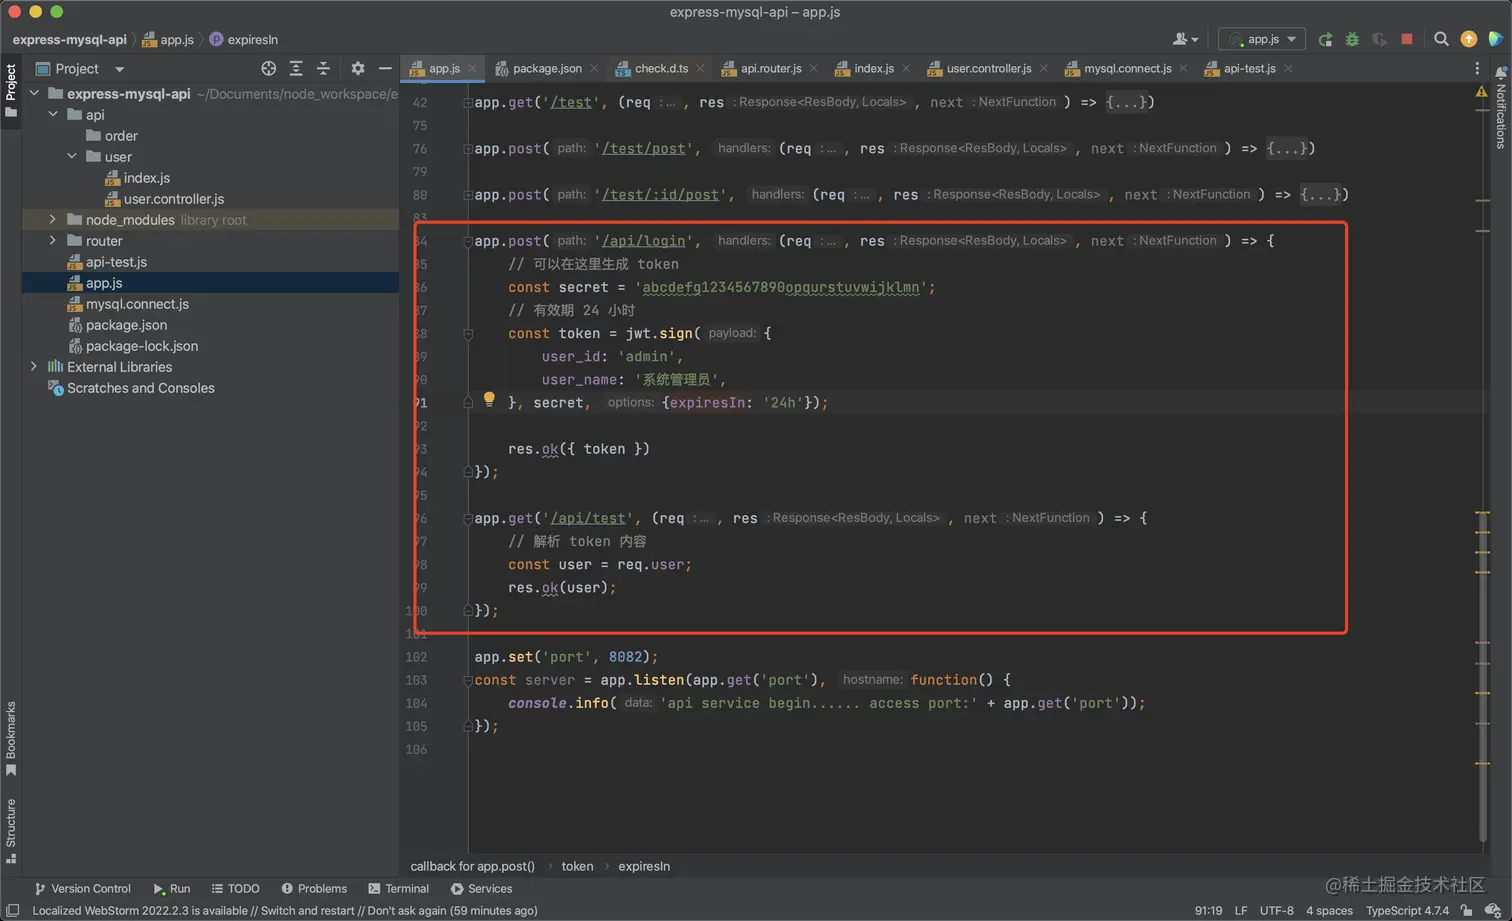Expand the node_modules folder

53,220
